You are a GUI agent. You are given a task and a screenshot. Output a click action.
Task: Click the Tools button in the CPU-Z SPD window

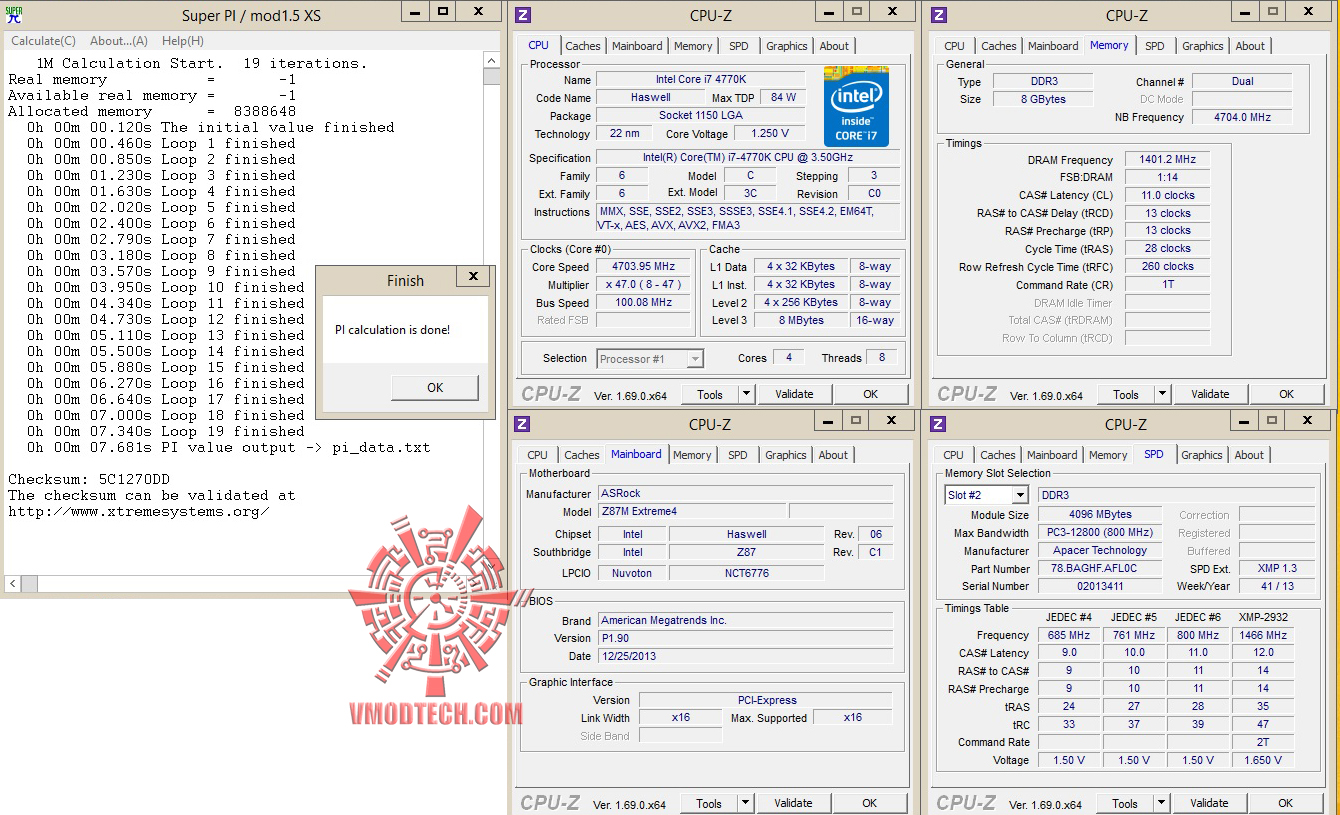pos(1125,803)
